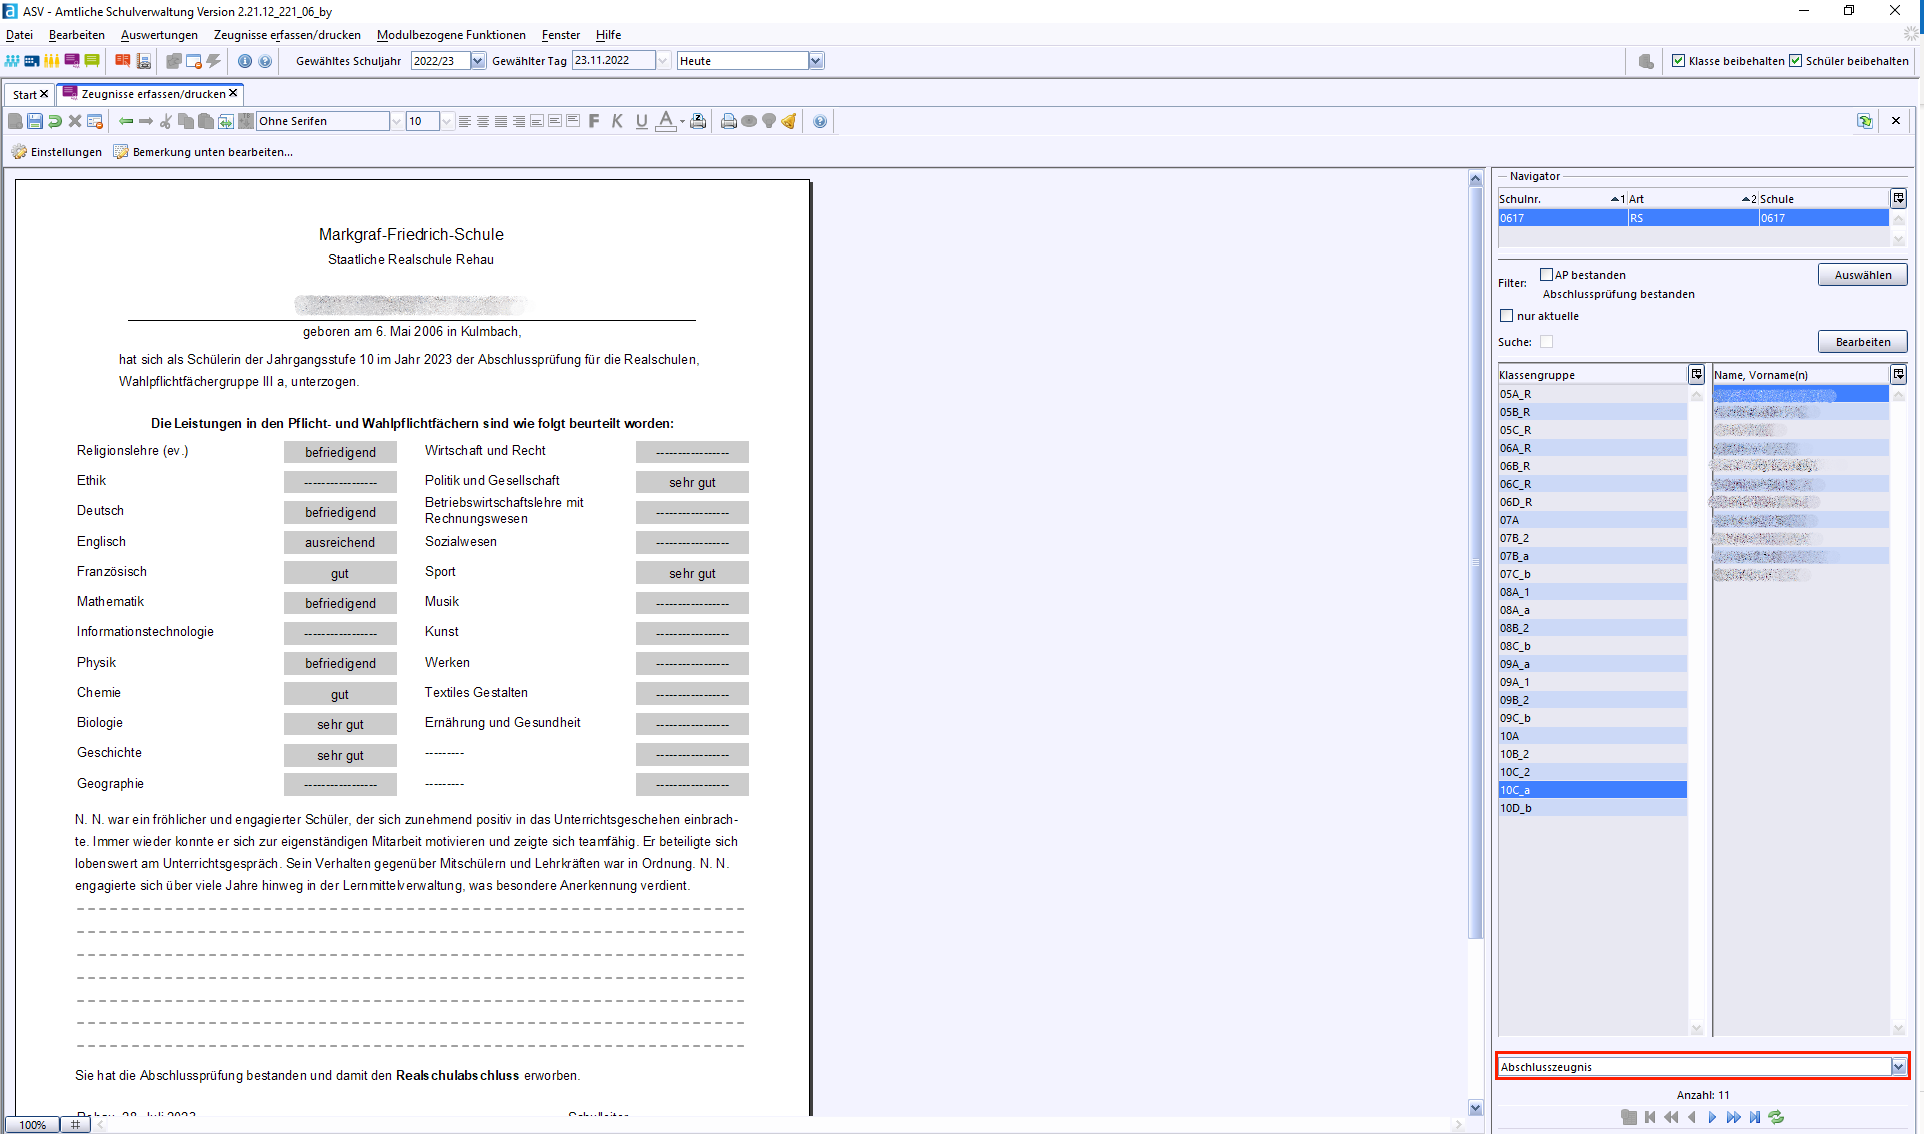
Task: Enable the AP bestanden filter checkbox
Action: pyautogui.click(x=1547, y=275)
